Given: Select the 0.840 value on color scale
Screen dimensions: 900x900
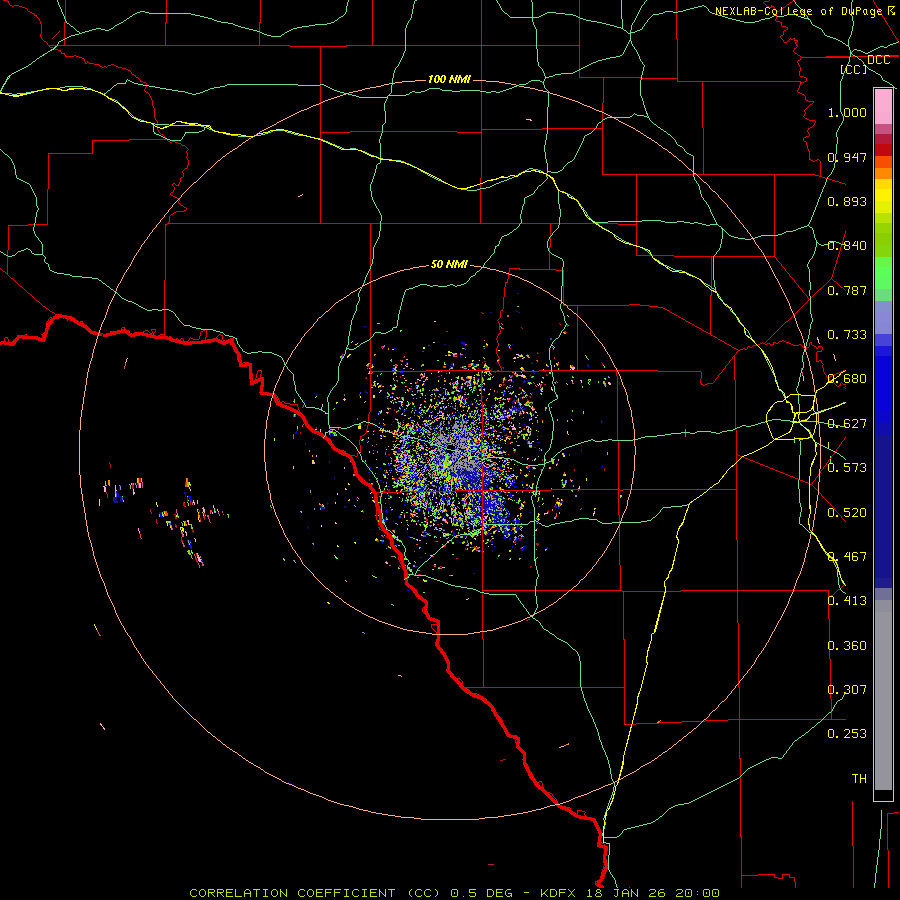Looking at the screenshot, I should pos(847,246).
